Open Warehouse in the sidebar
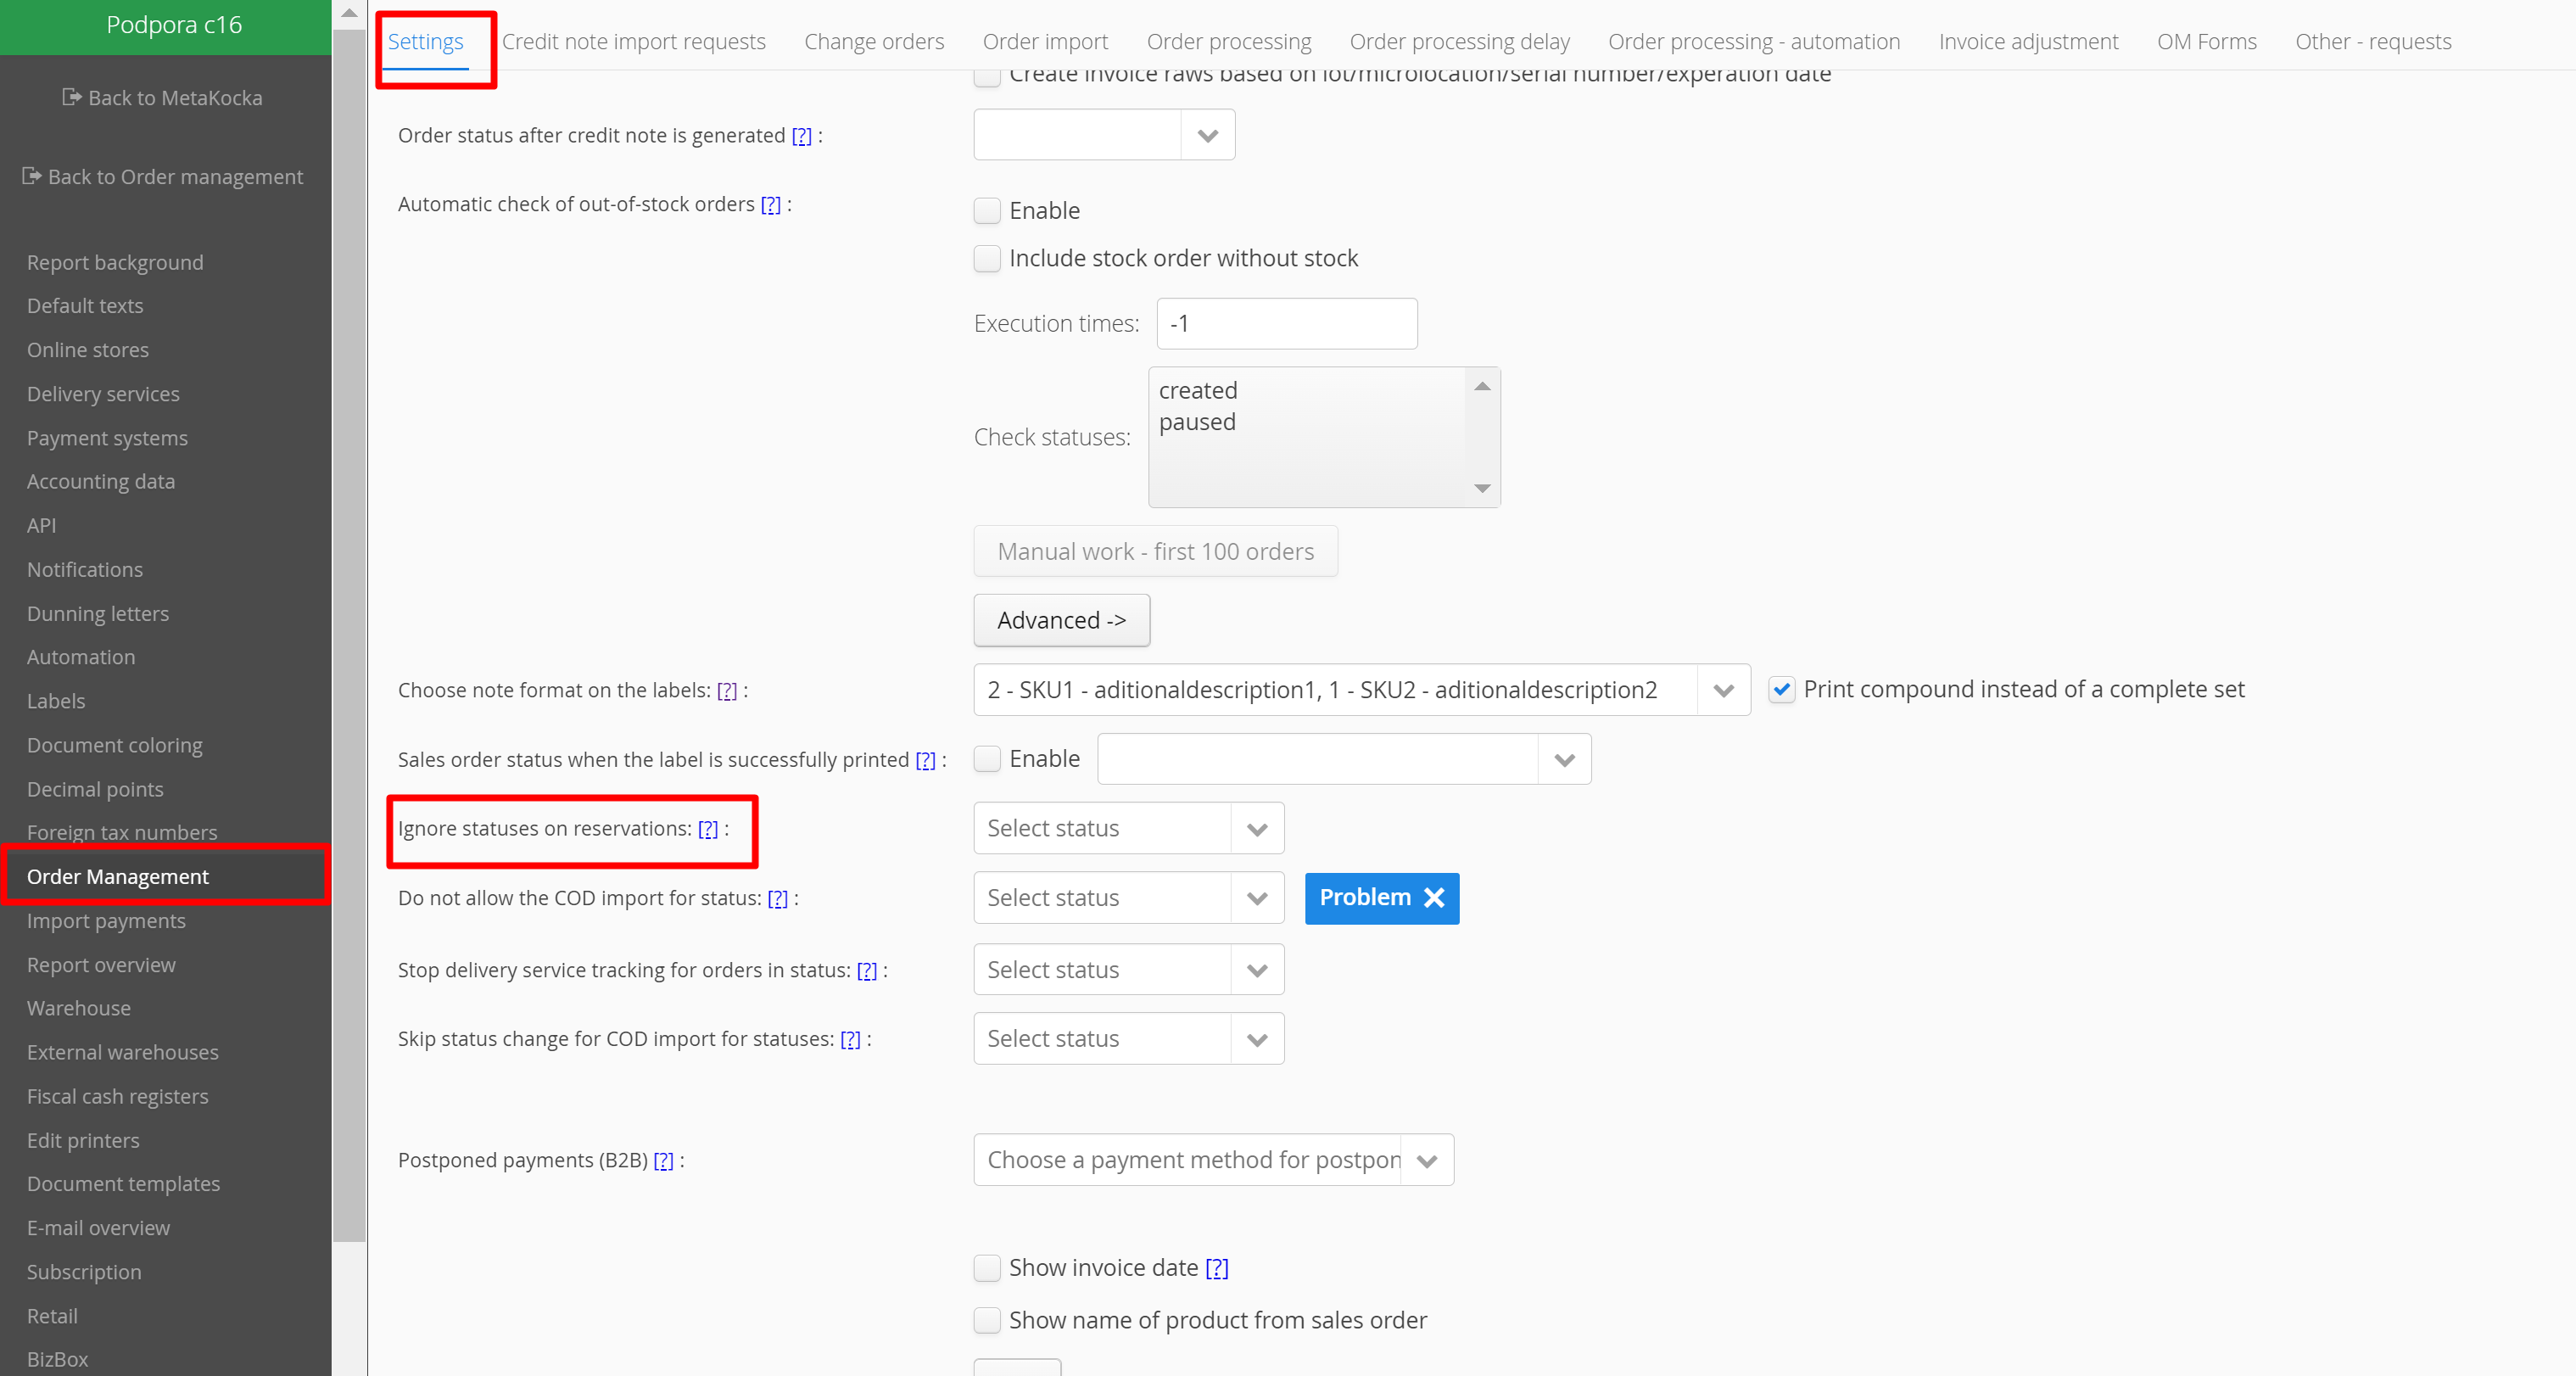 tap(79, 1008)
